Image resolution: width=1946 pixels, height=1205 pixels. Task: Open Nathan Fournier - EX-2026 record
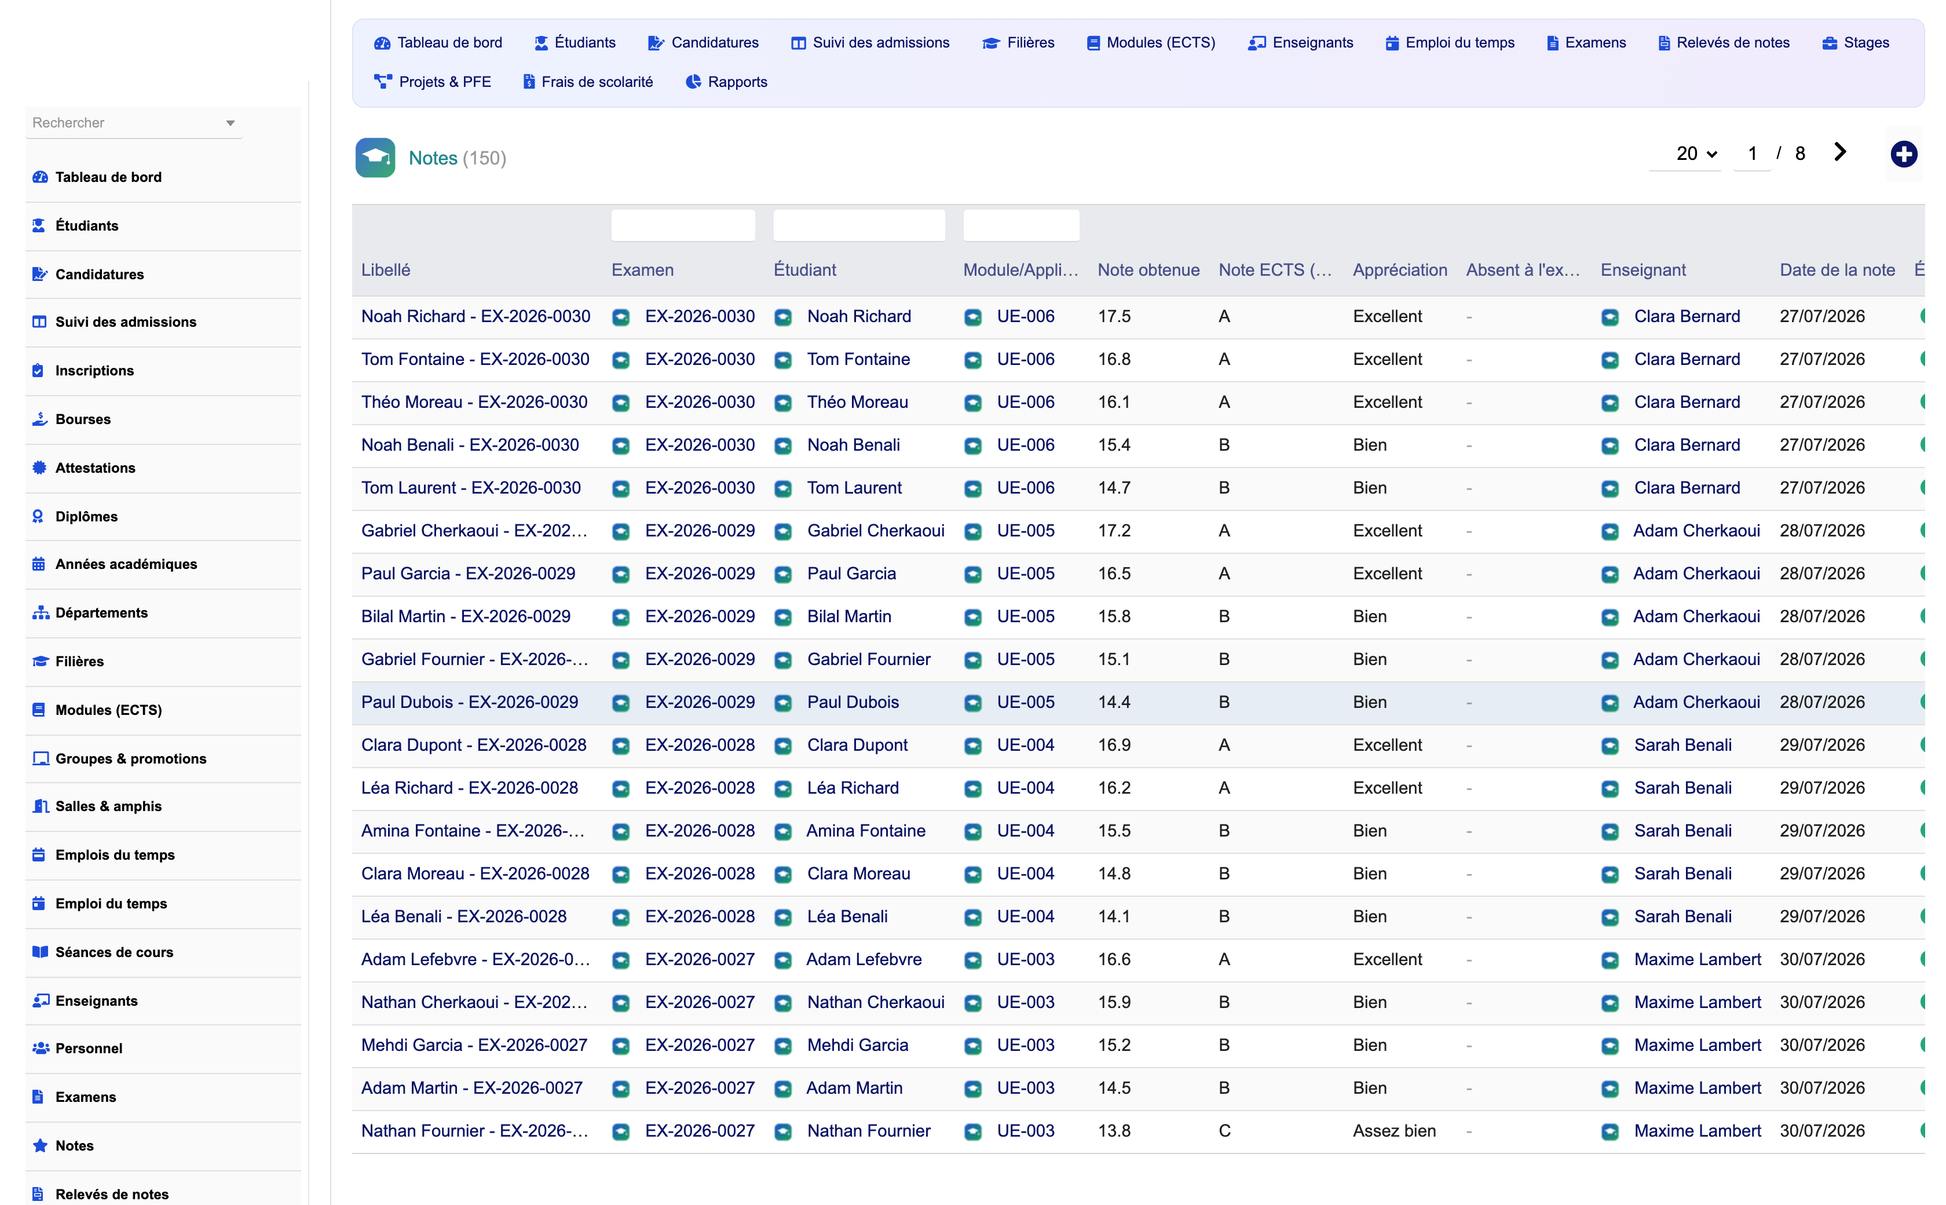pos(475,1132)
